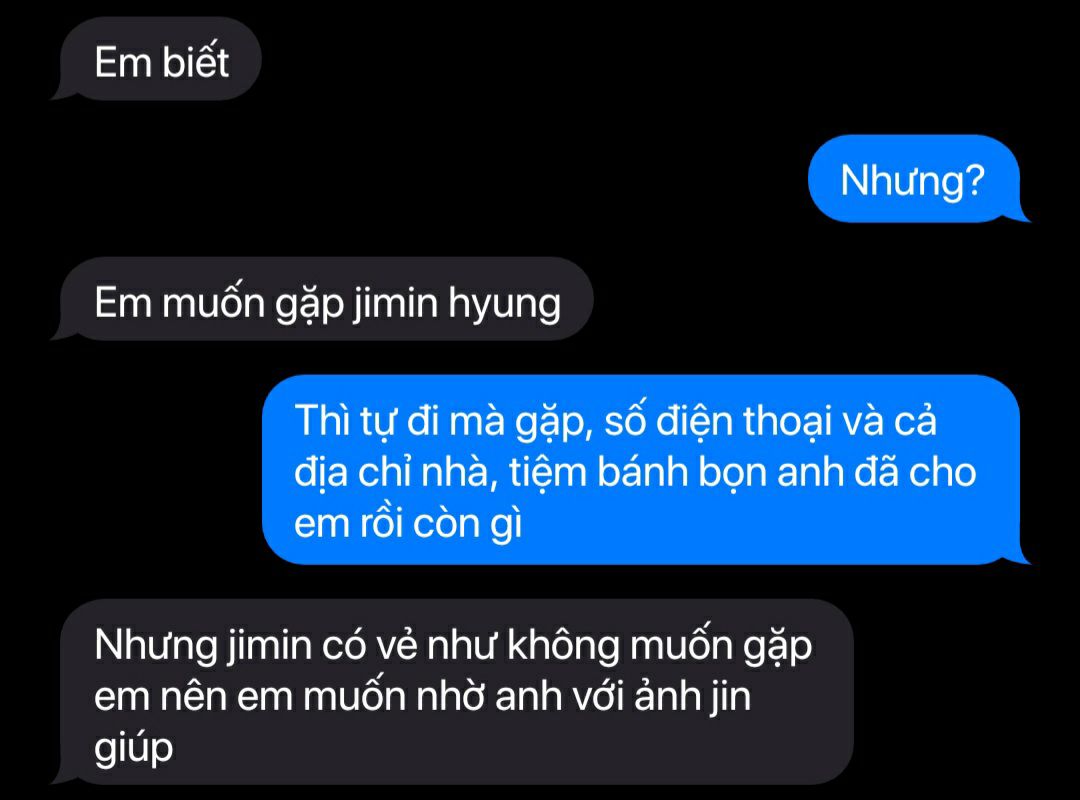Click the tail of the "Nhưng?" bubble
This screenshot has width=1080, height=800.
coord(1020,214)
